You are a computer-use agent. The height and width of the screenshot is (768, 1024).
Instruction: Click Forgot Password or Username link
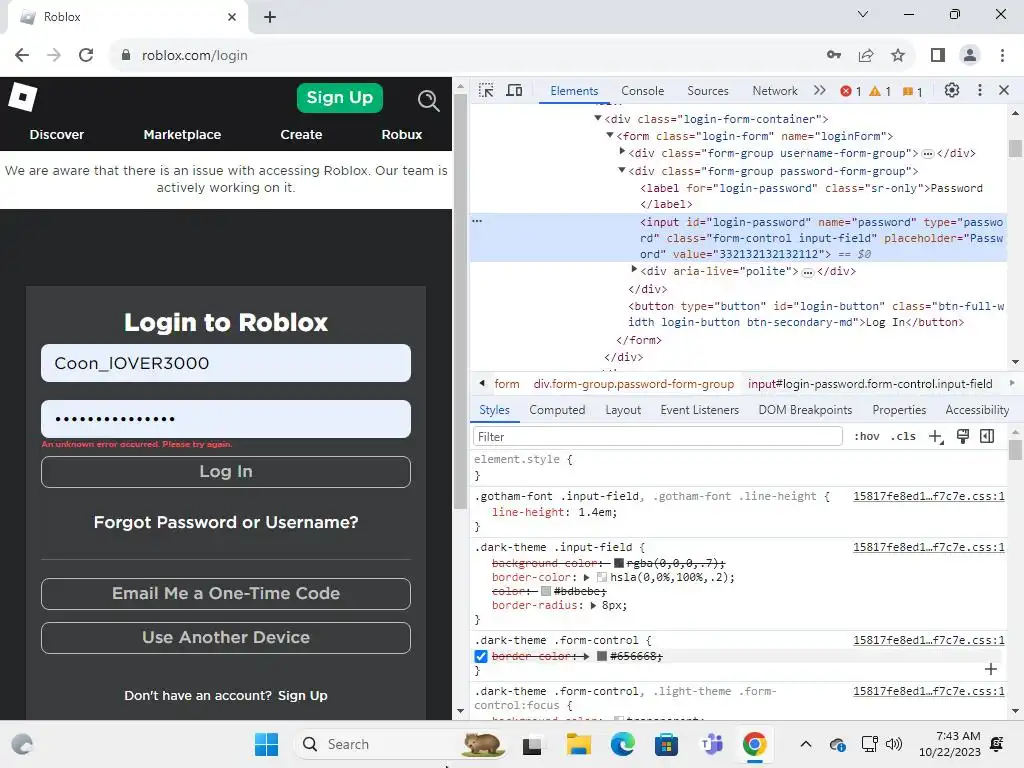click(x=226, y=522)
